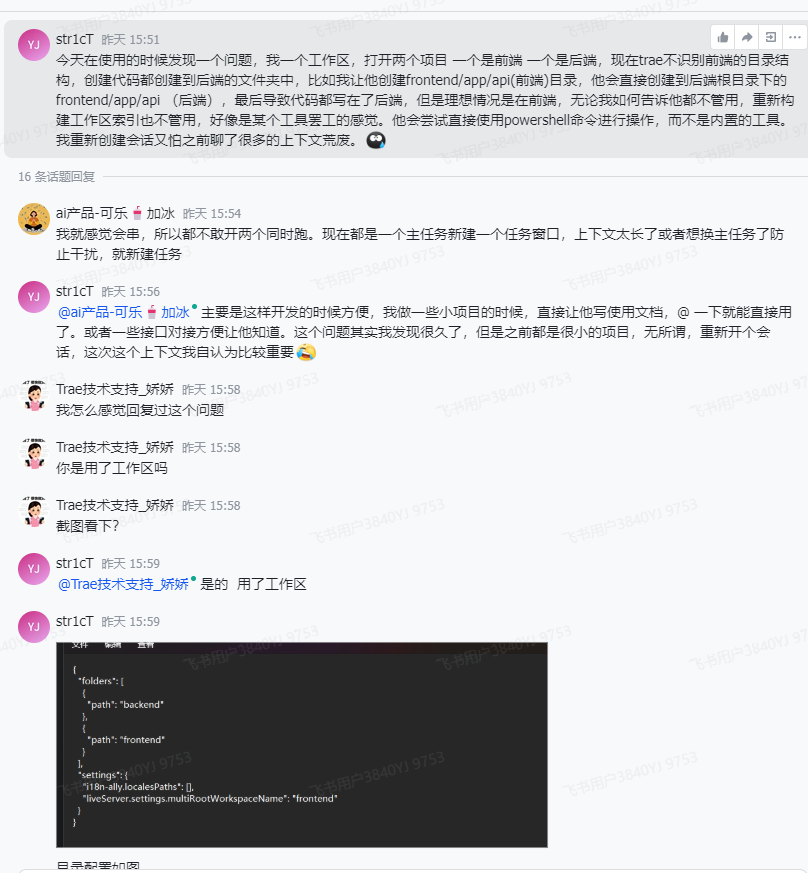Image resolution: width=808 pixels, height=873 pixels.
Task: Click the name ai产品-可乐 加冰 at 15:54
Action: (115, 213)
